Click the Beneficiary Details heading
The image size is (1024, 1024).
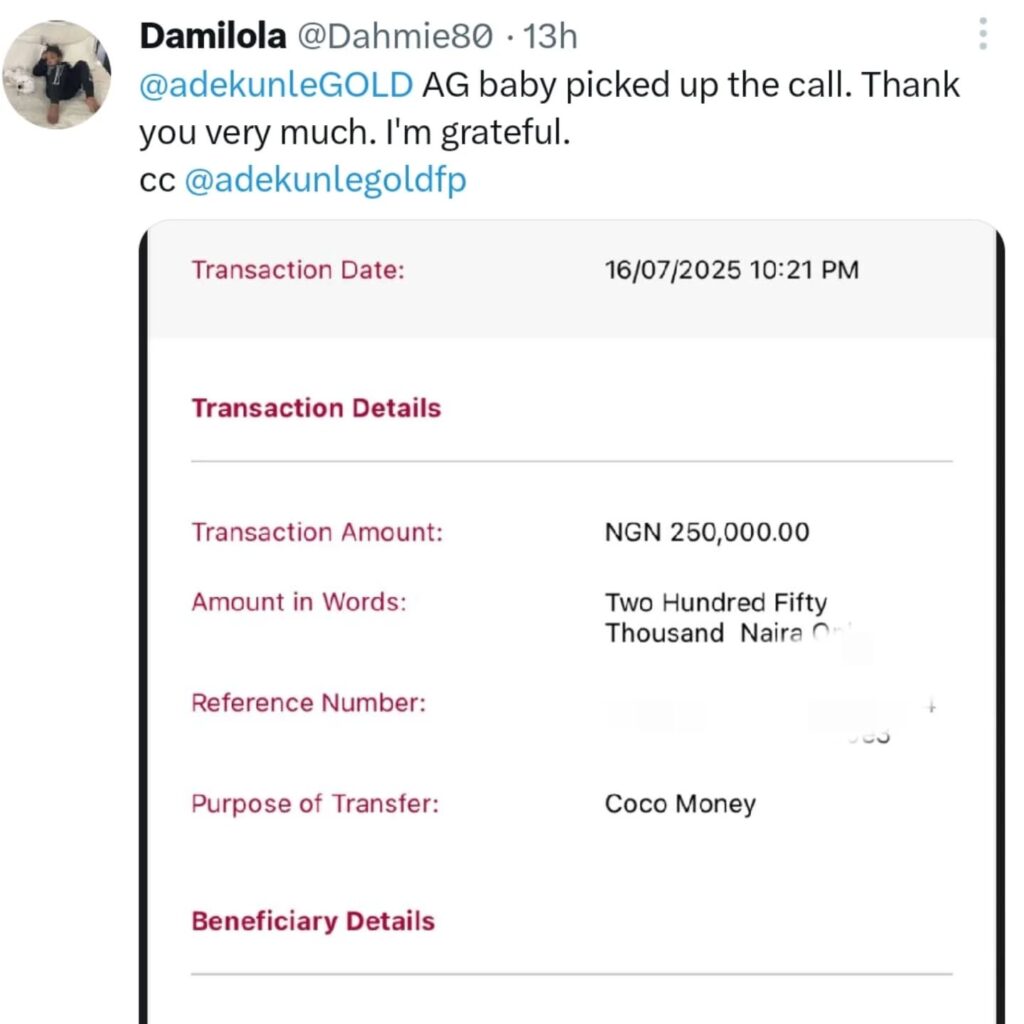pyautogui.click(x=313, y=921)
